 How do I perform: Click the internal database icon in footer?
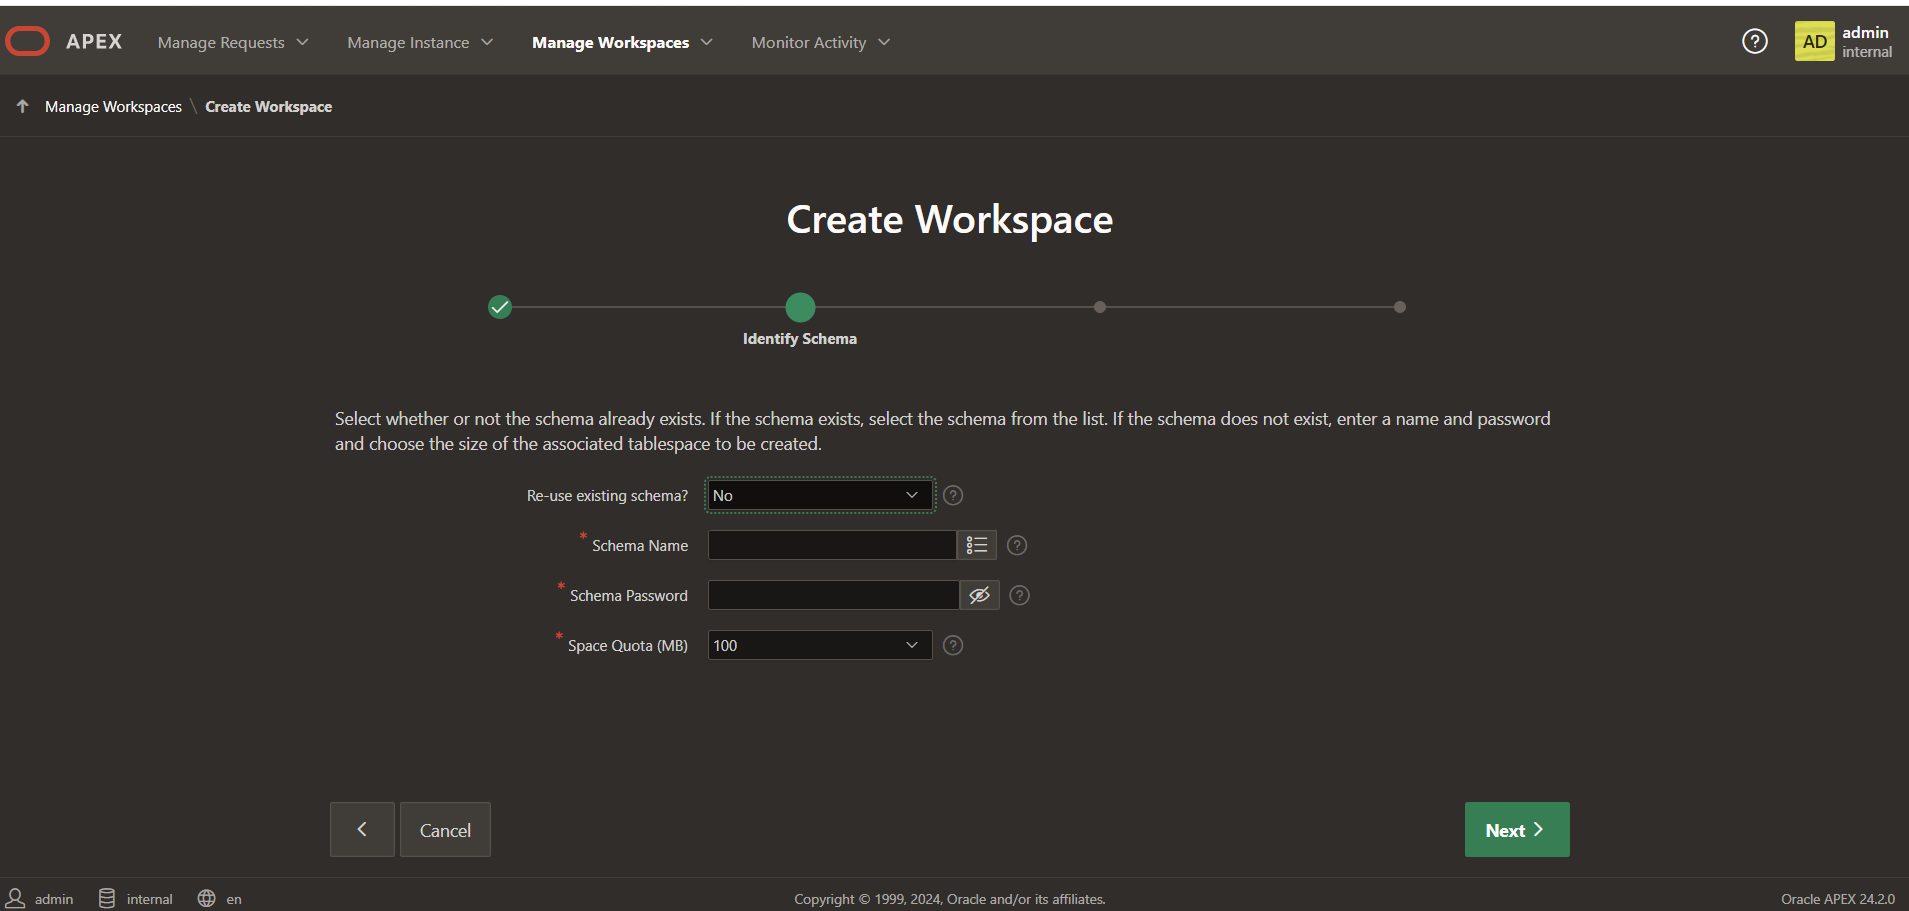[107, 898]
